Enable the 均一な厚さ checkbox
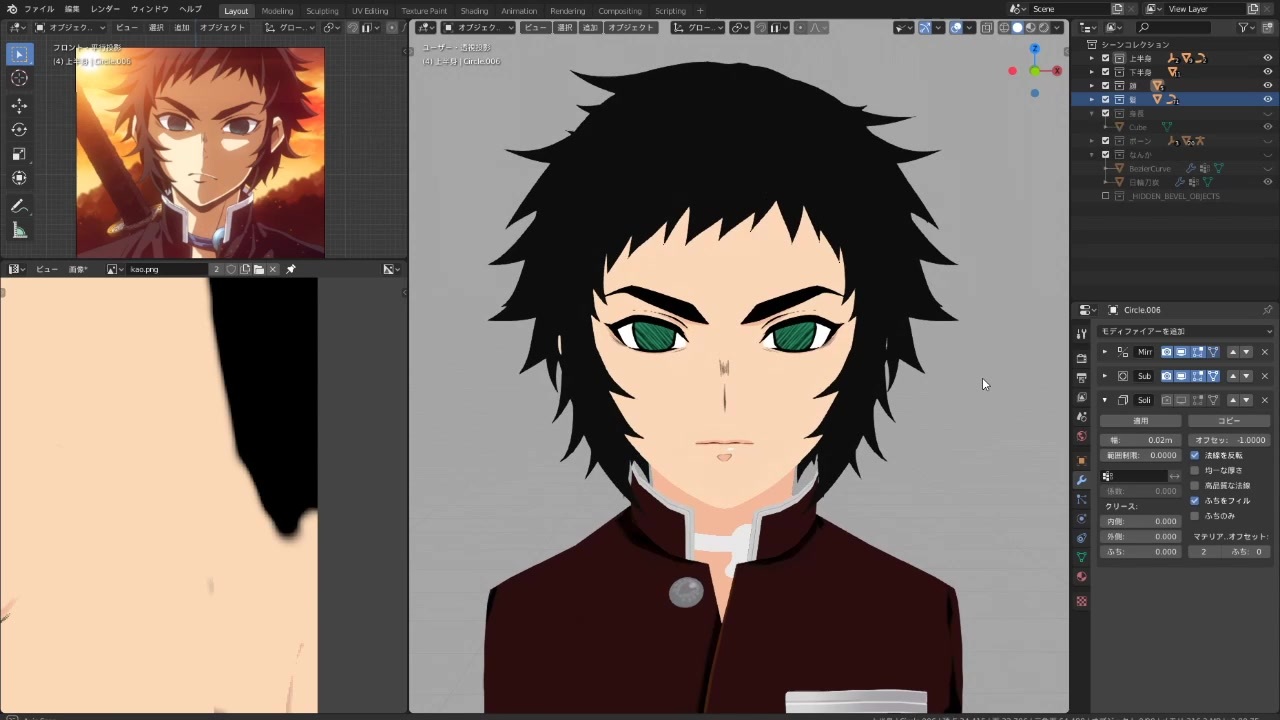Image resolution: width=1280 pixels, height=720 pixels. click(1195, 470)
